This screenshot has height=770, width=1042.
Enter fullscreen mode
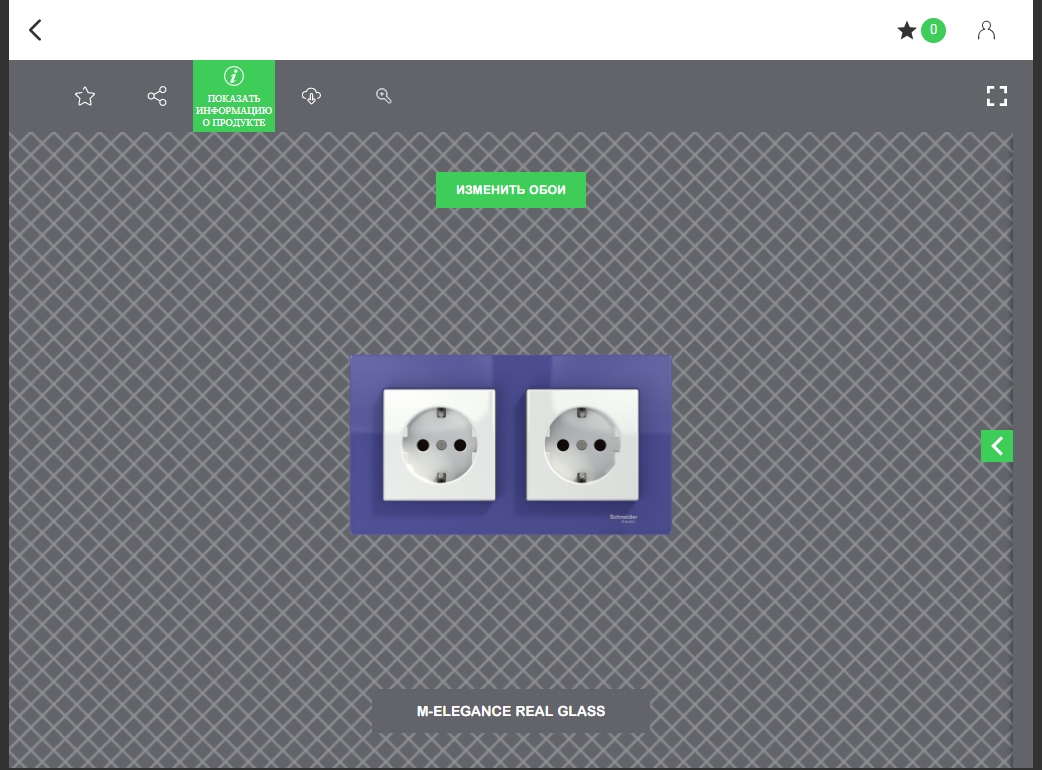coord(997,96)
